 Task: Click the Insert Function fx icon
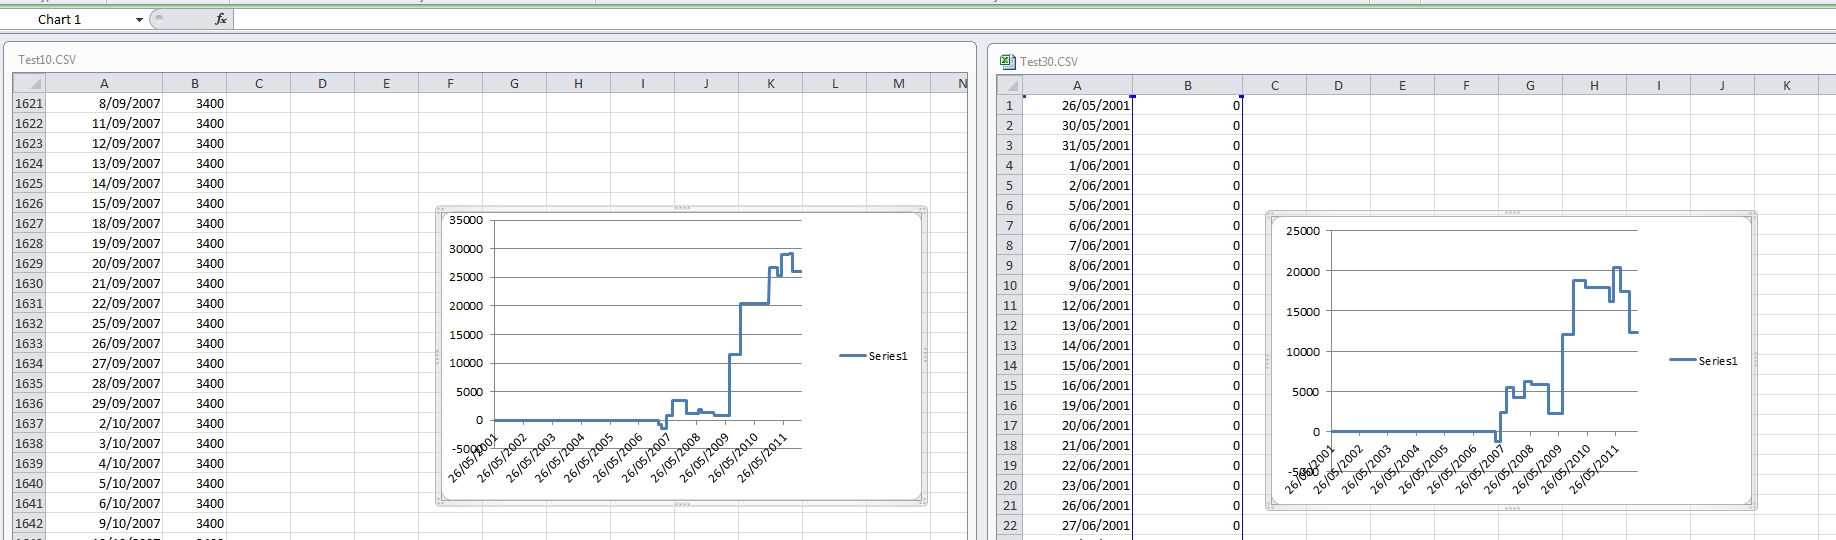click(221, 19)
